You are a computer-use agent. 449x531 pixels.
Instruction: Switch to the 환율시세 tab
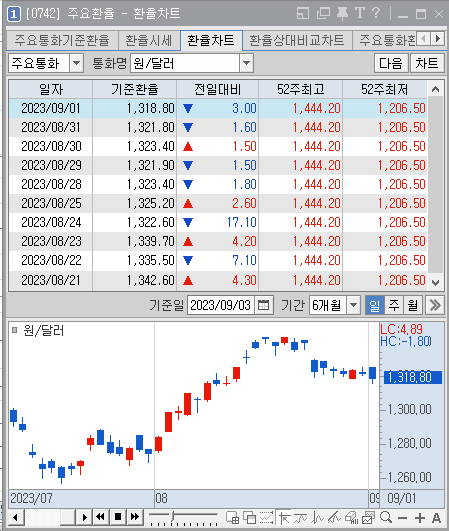point(149,40)
